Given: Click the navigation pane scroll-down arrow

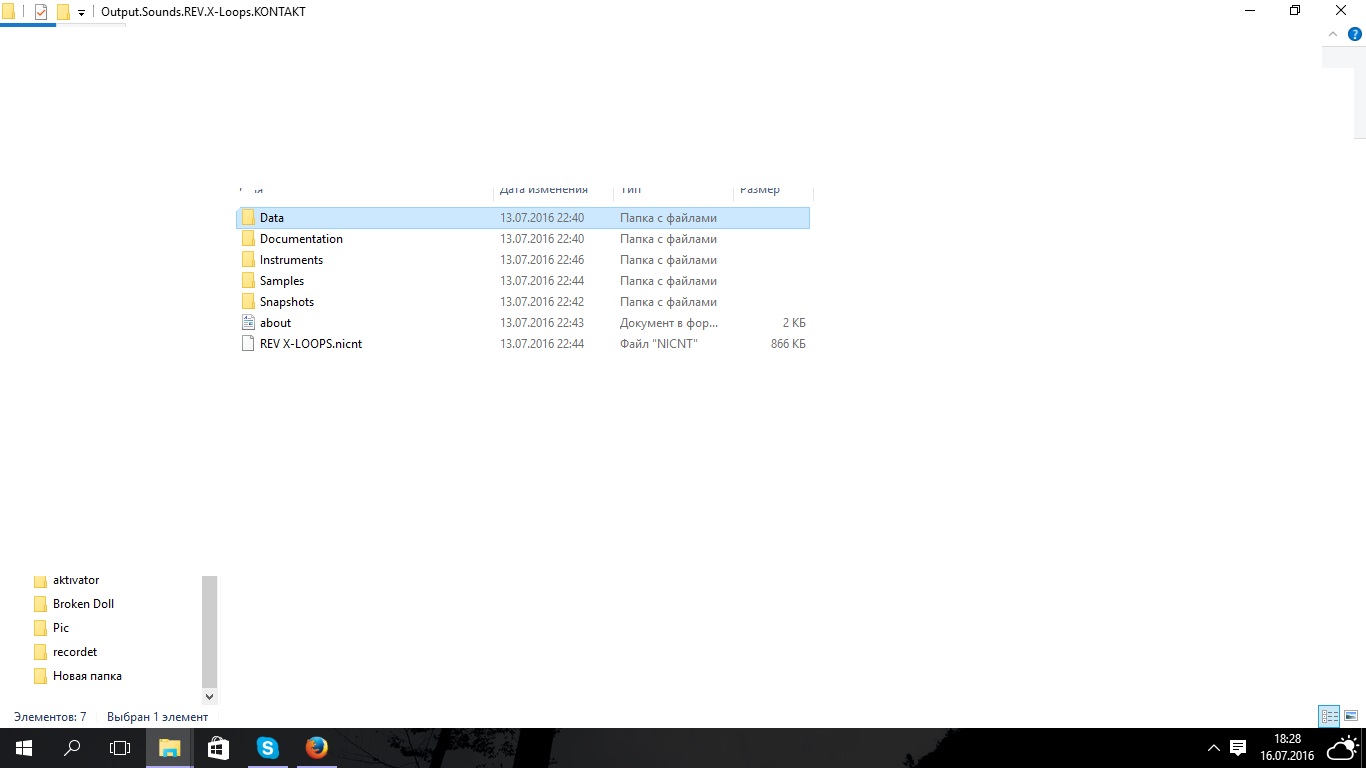Looking at the screenshot, I should (209, 696).
